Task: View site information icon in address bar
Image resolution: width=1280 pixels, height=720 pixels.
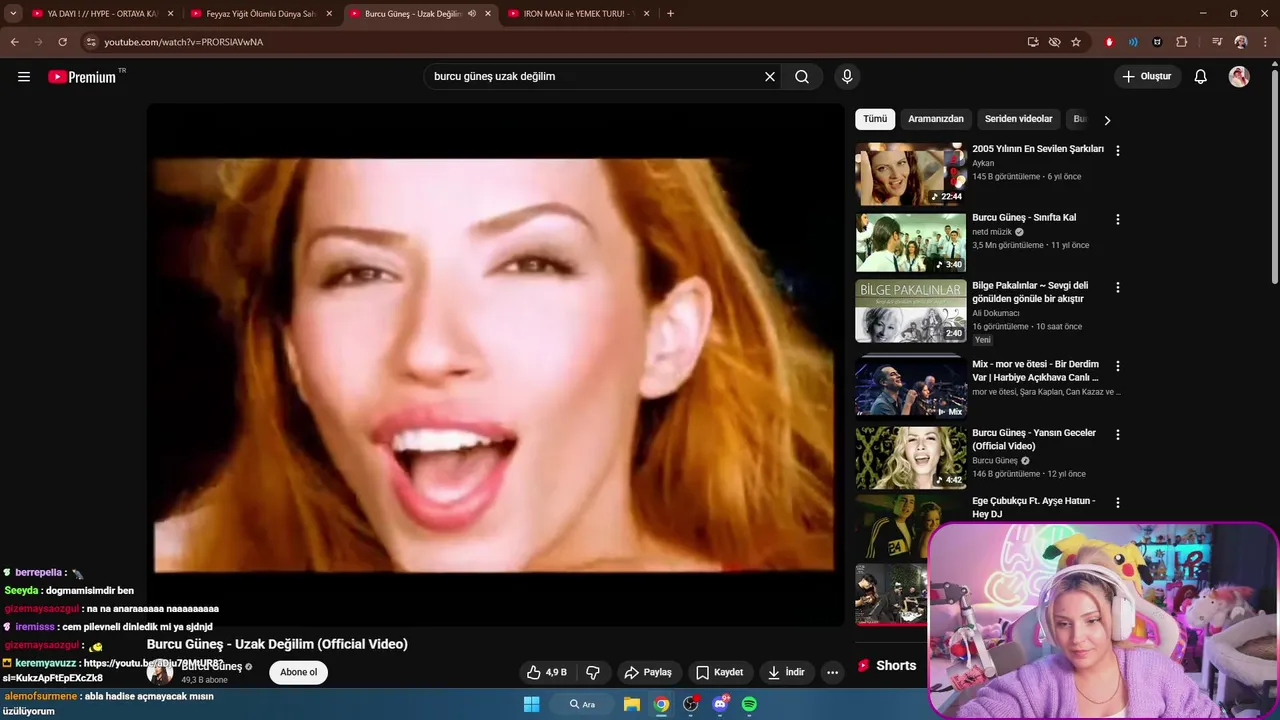Action: (91, 42)
